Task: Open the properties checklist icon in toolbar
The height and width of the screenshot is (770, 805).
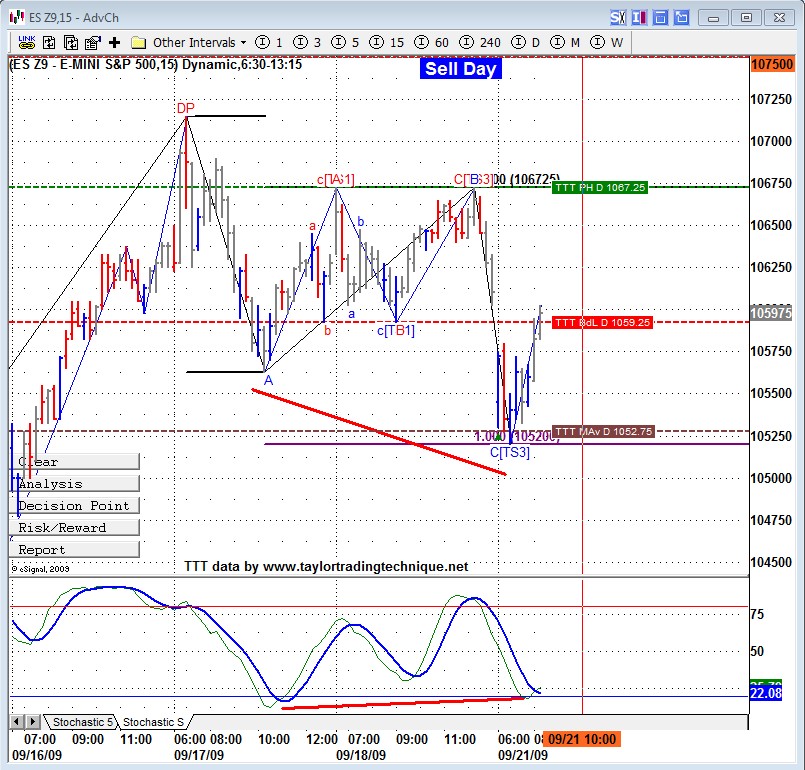Action: tap(92, 42)
